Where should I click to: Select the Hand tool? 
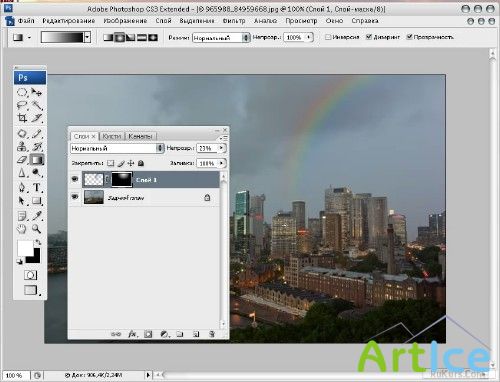22,229
